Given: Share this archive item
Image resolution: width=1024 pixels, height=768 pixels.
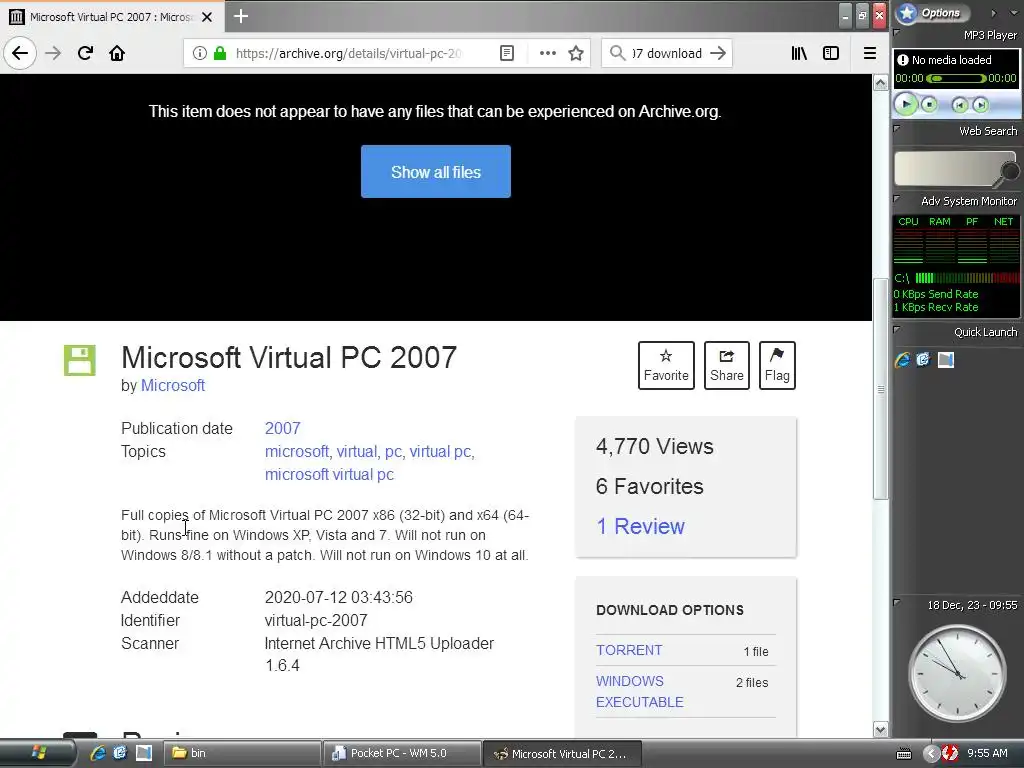Looking at the screenshot, I should [727, 366].
